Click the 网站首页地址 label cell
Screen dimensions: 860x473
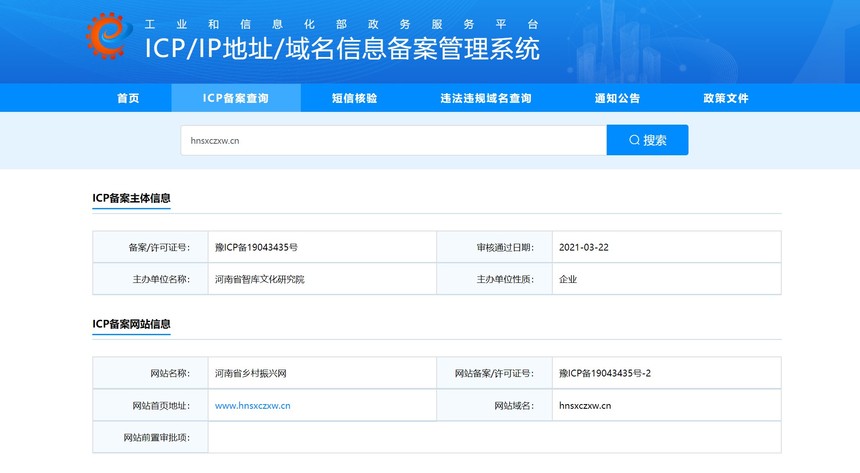pos(150,406)
